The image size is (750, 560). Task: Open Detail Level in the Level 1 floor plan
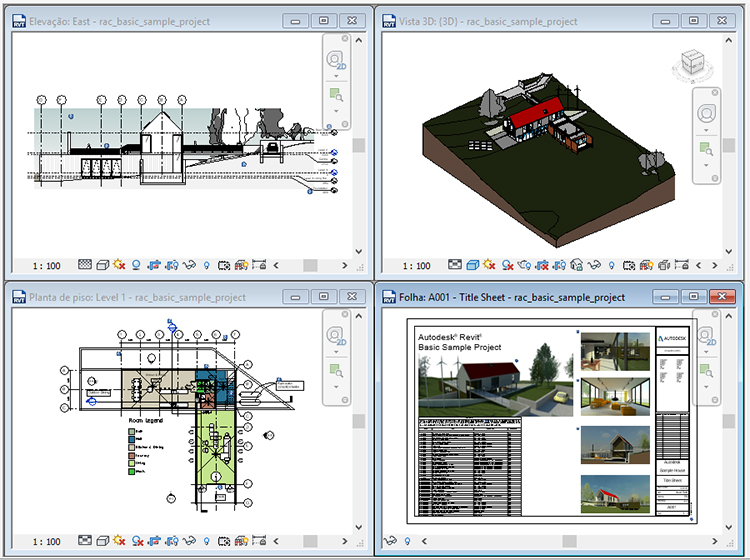click(x=85, y=540)
